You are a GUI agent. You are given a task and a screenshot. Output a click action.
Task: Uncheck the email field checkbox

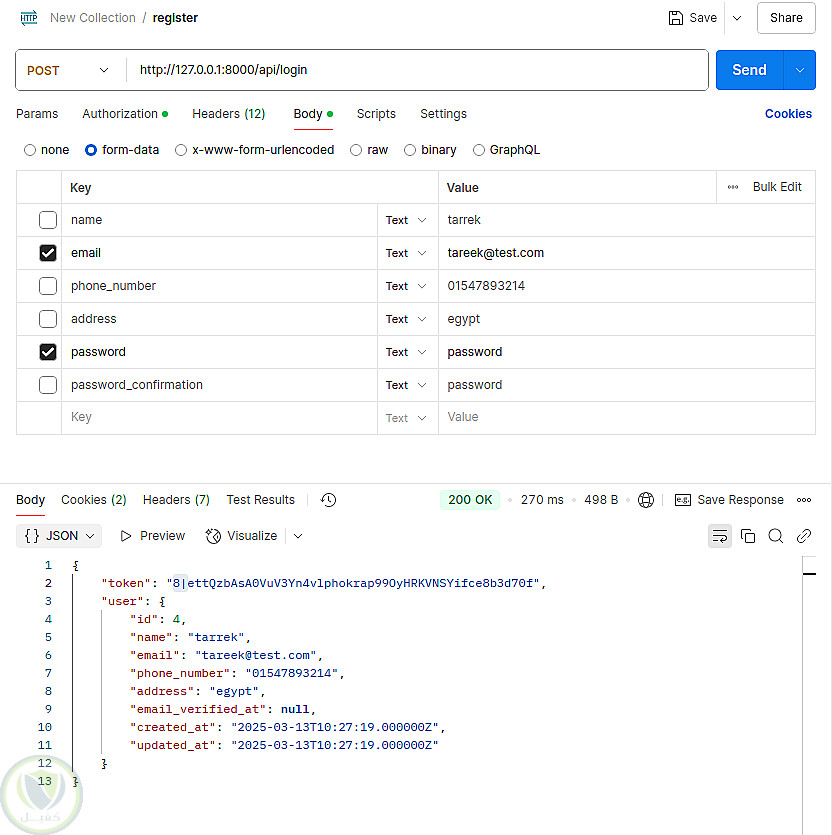[x=48, y=253]
